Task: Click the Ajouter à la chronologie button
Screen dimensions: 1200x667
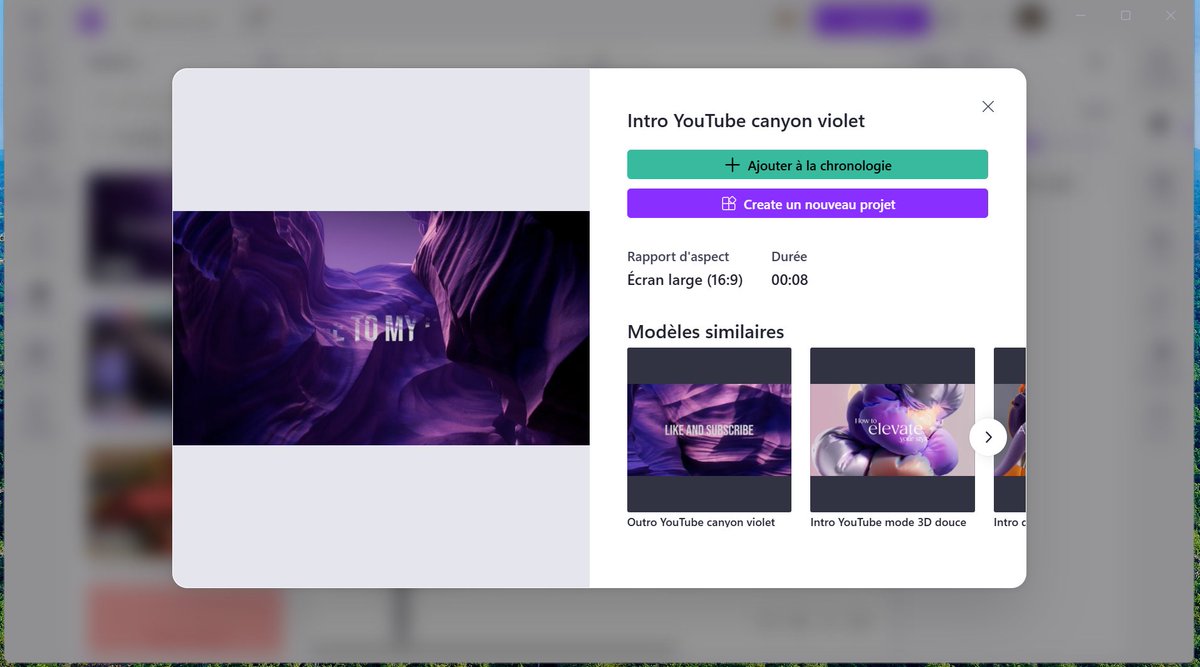Action: pos(807,163)
